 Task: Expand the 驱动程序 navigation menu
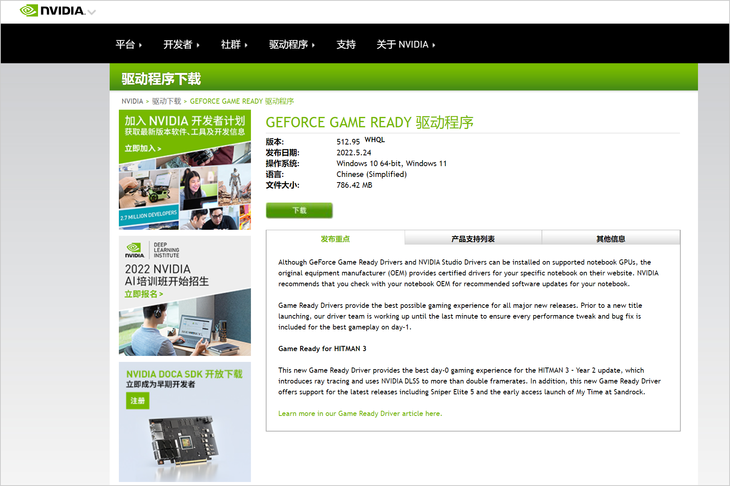pyautogui.click(x=291, y=45)
